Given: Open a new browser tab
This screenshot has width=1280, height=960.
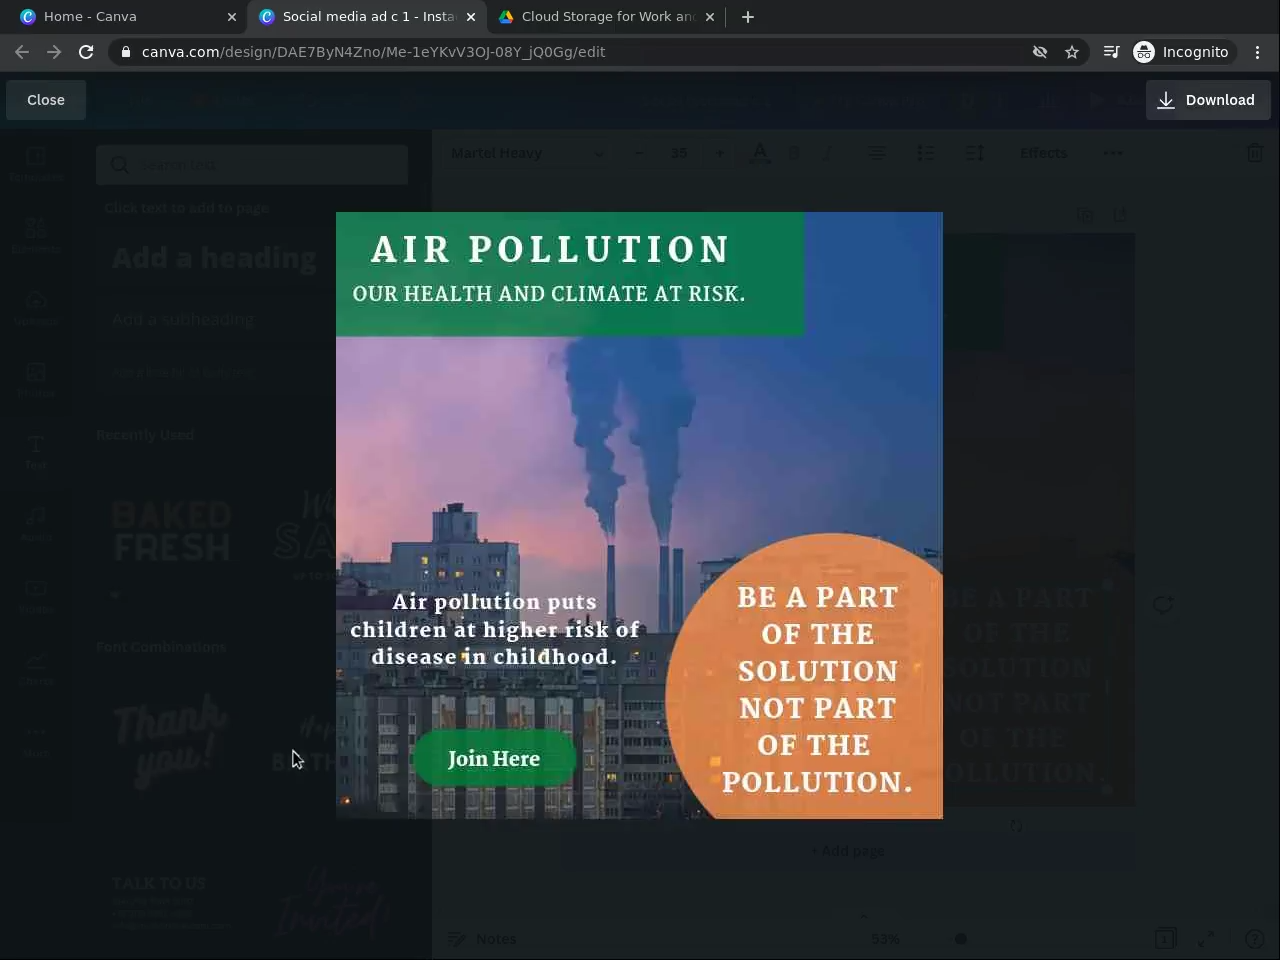Looking at the screenshot, I should pyautogui.click(x=748, y=17).
